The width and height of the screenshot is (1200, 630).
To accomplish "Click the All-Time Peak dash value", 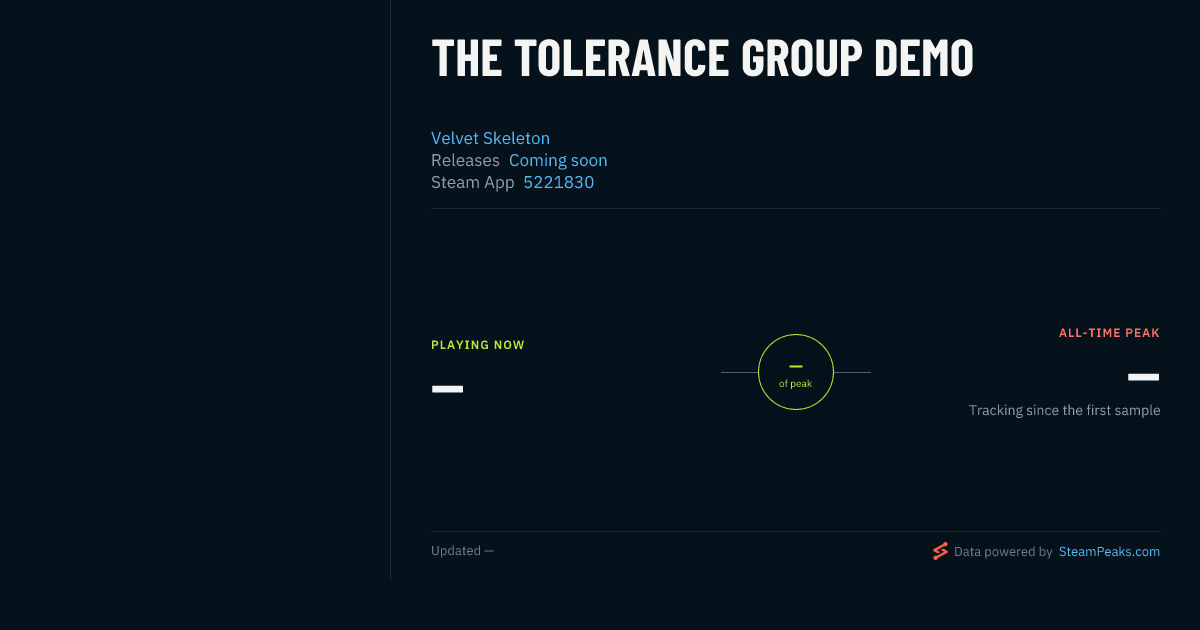I will [1144, 377].
